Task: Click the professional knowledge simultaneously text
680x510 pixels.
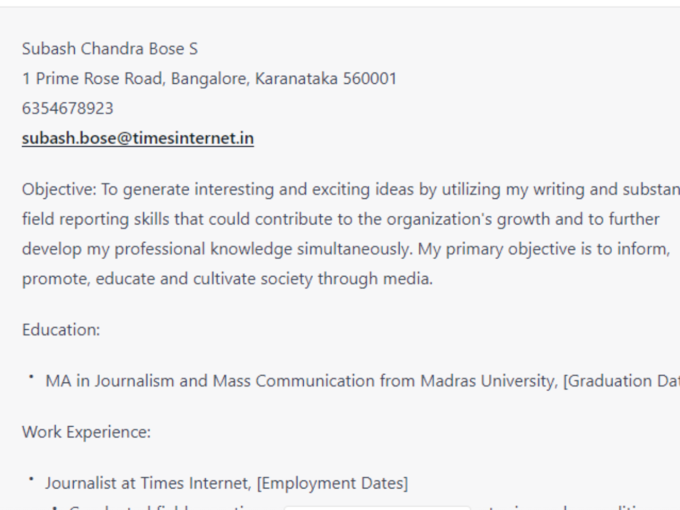Action: coord(264,249)
